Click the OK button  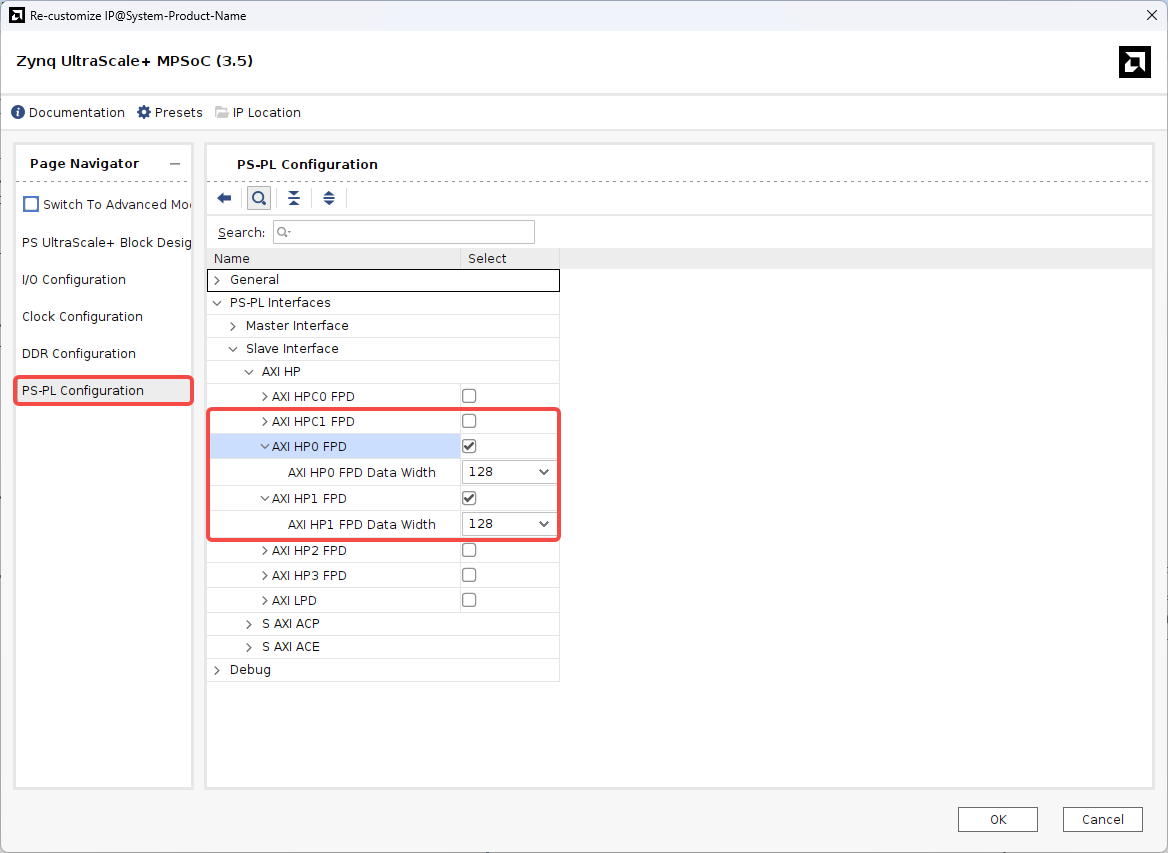coord(997,819)
